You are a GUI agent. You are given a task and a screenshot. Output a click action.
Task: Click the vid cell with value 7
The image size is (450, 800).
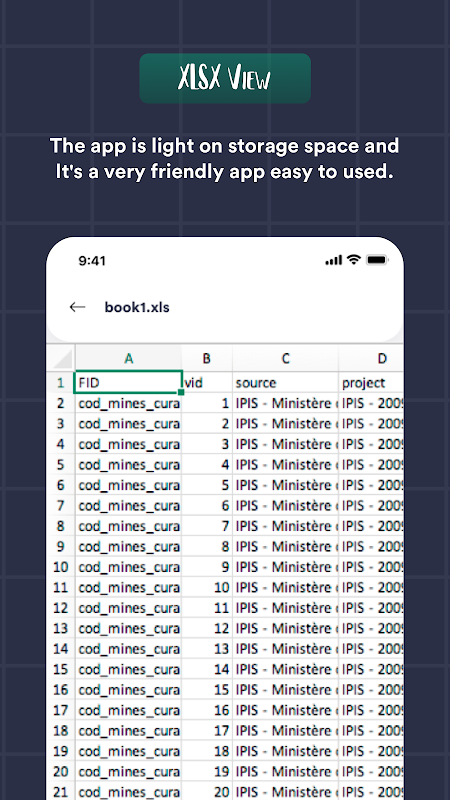207,526
